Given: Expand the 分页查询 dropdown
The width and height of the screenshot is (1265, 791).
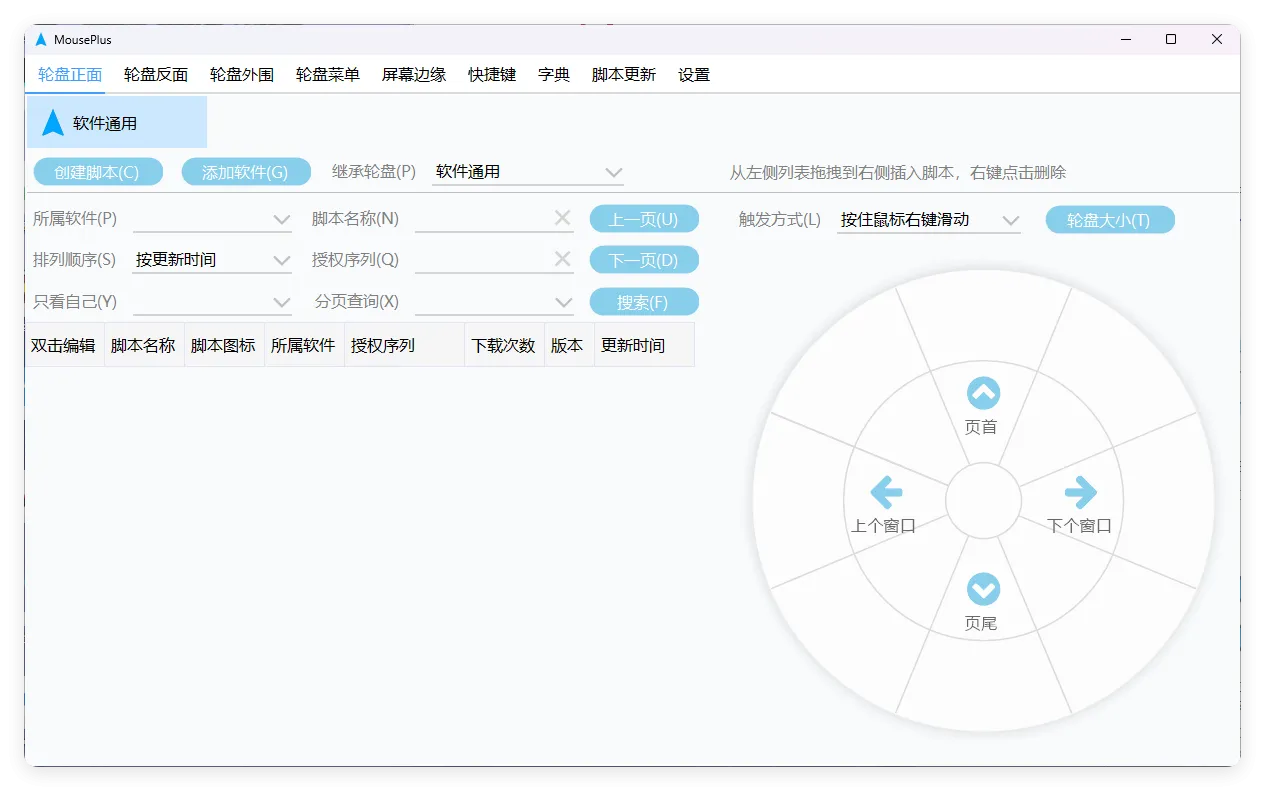Looking at the screenshot, I should tap(563, 301).
